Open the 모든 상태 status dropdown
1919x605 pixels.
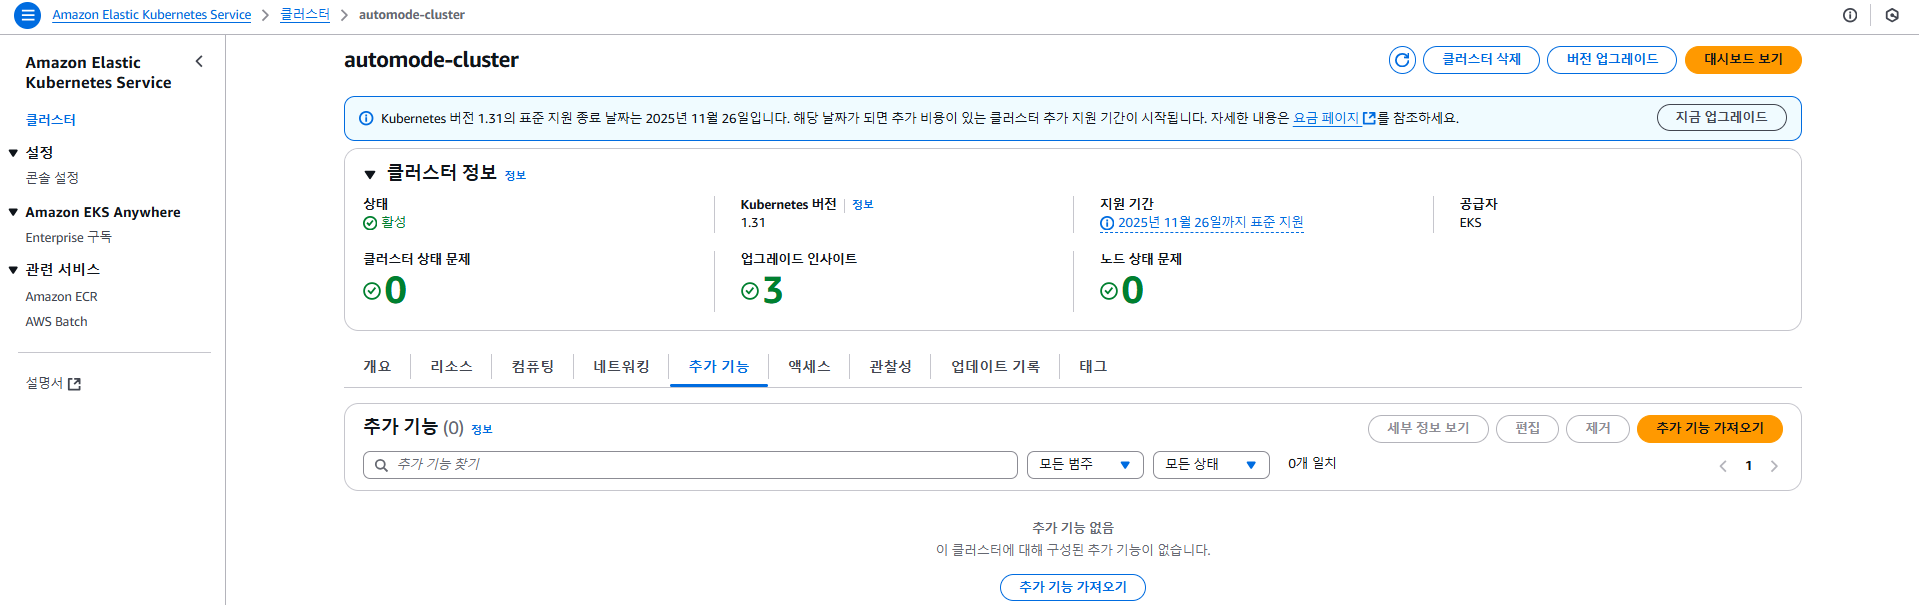click(1211, 465)
